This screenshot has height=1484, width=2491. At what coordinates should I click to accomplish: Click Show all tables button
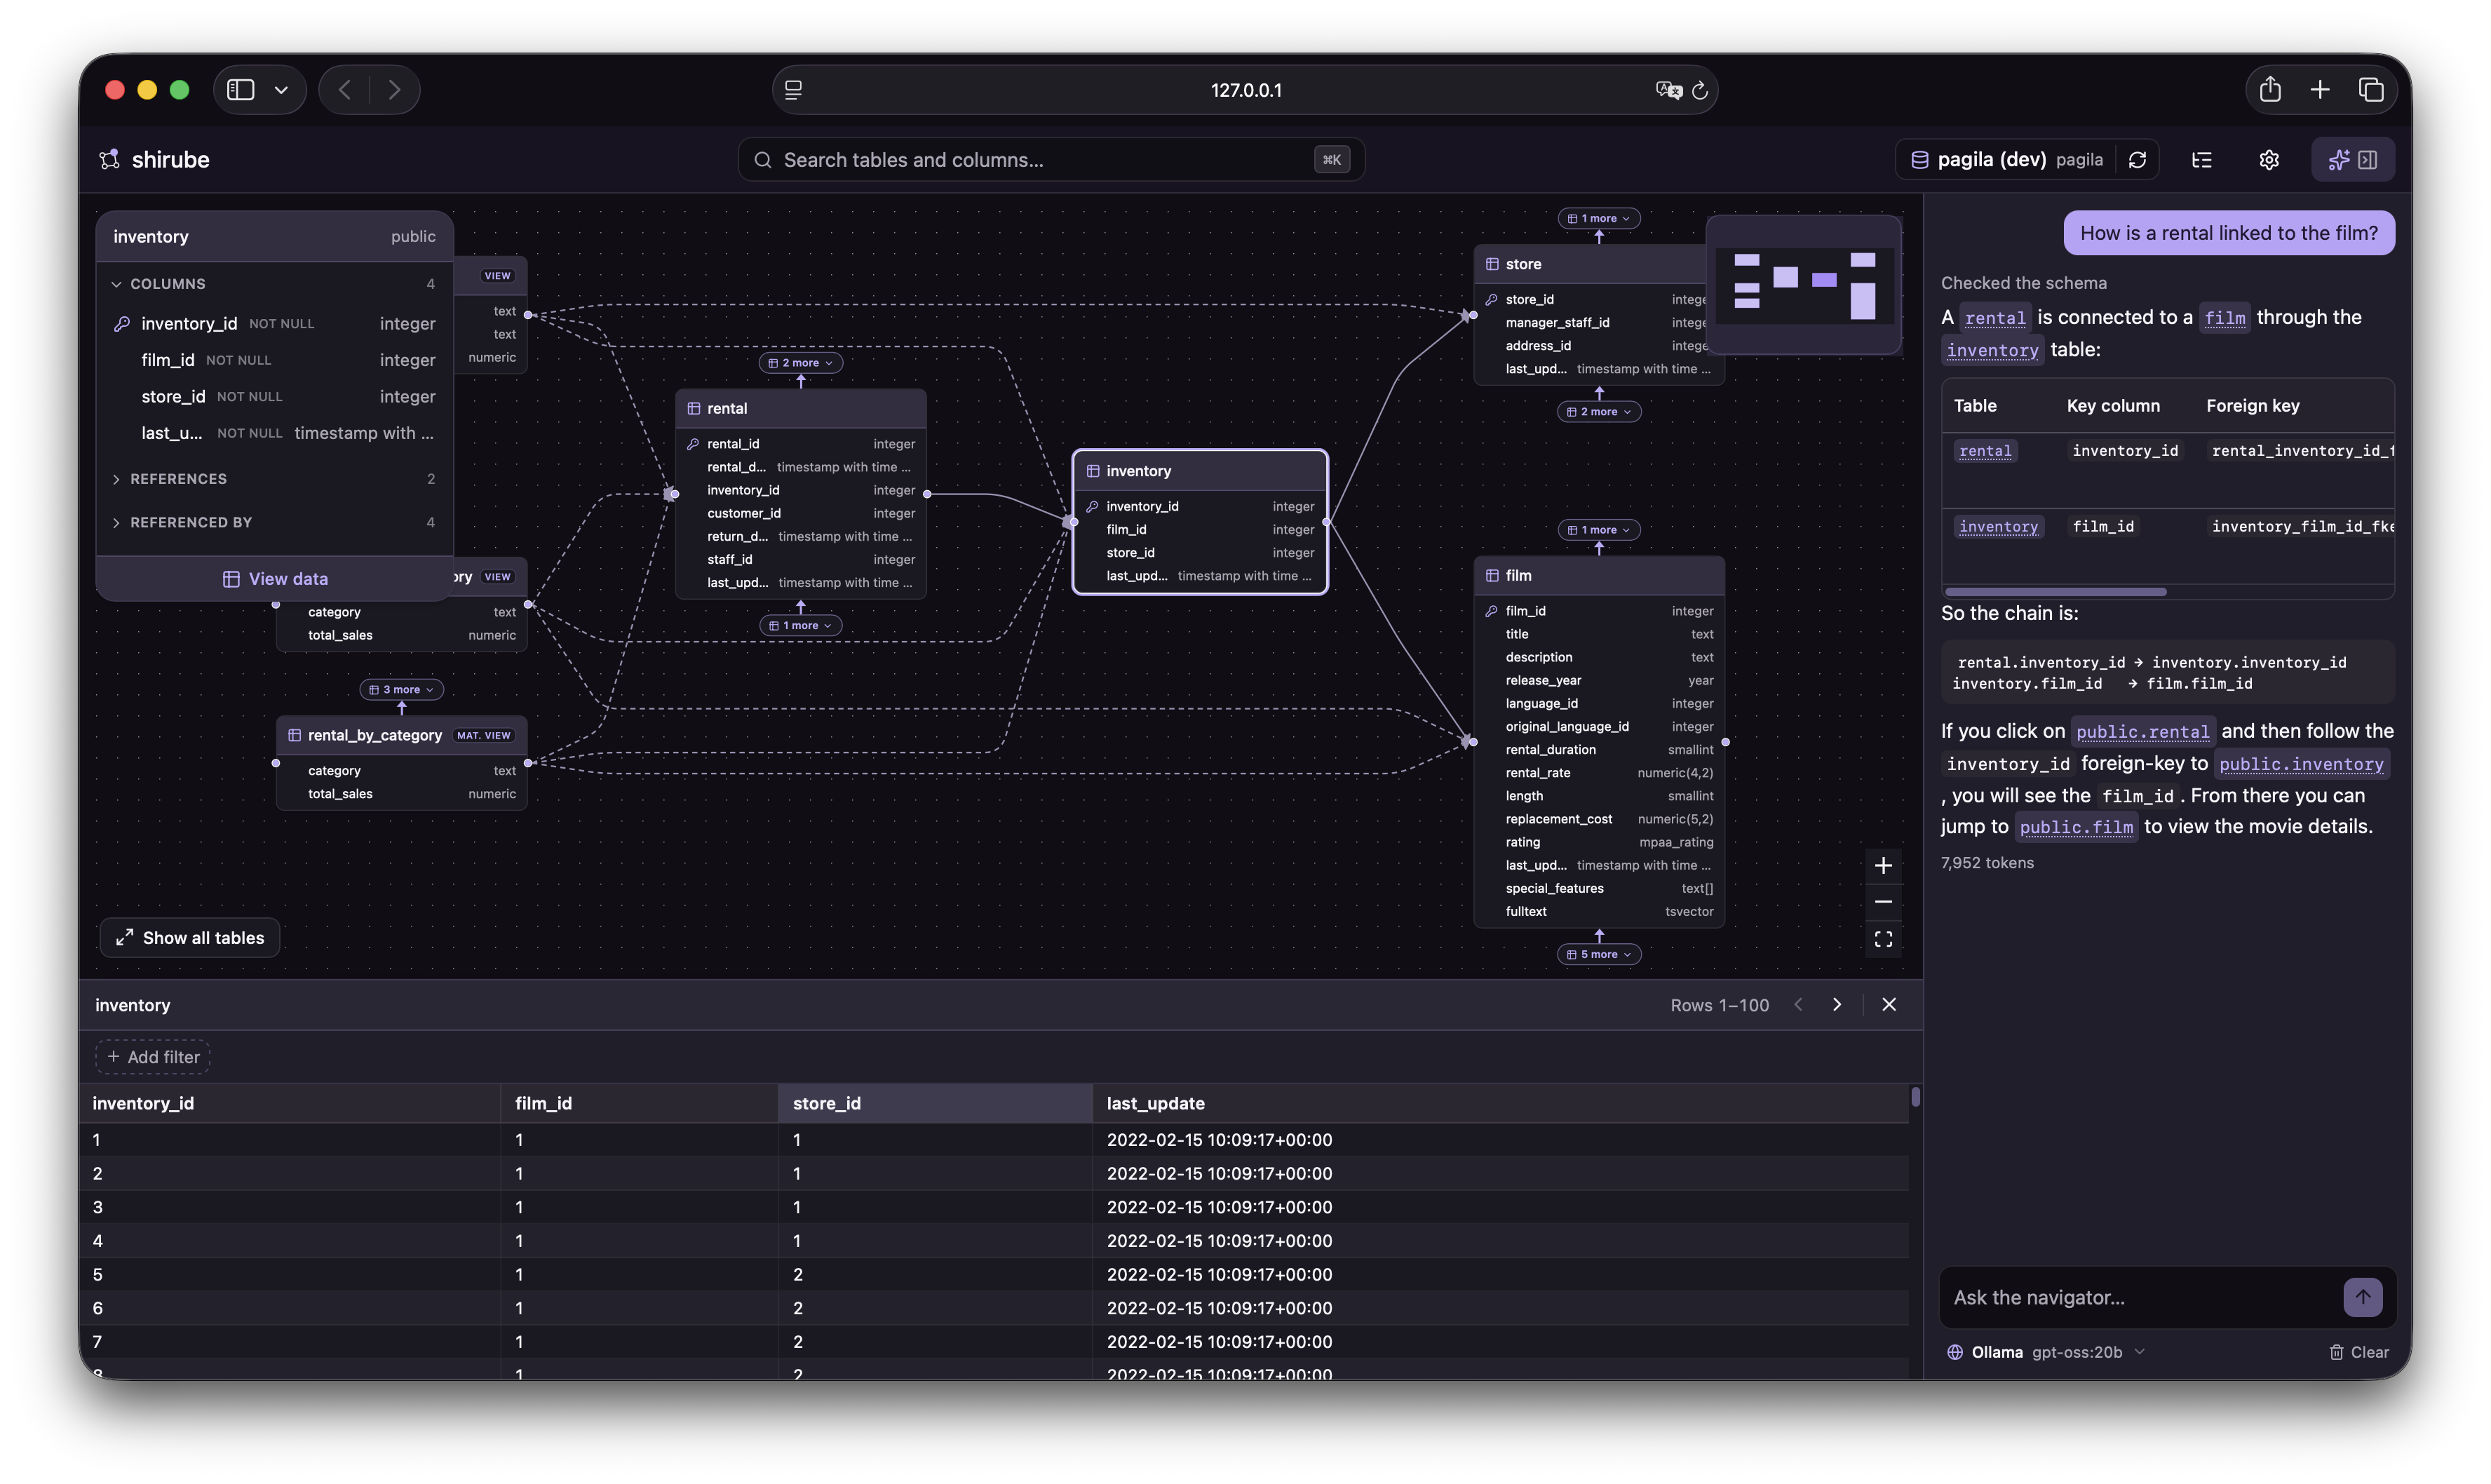point(190,938)
